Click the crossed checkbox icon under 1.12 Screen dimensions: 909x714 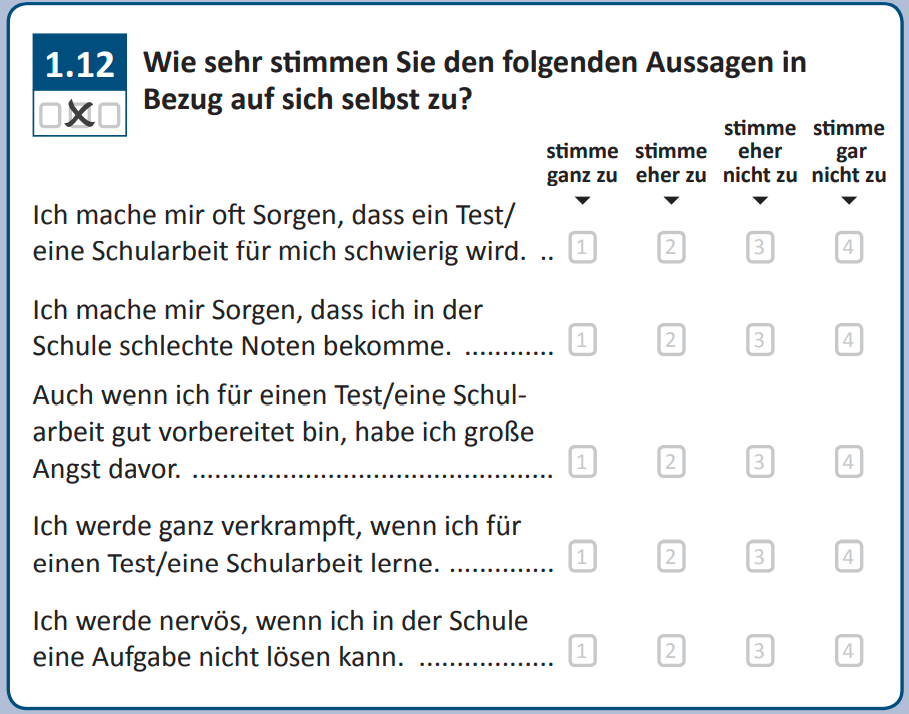click(x=80, y=115)
